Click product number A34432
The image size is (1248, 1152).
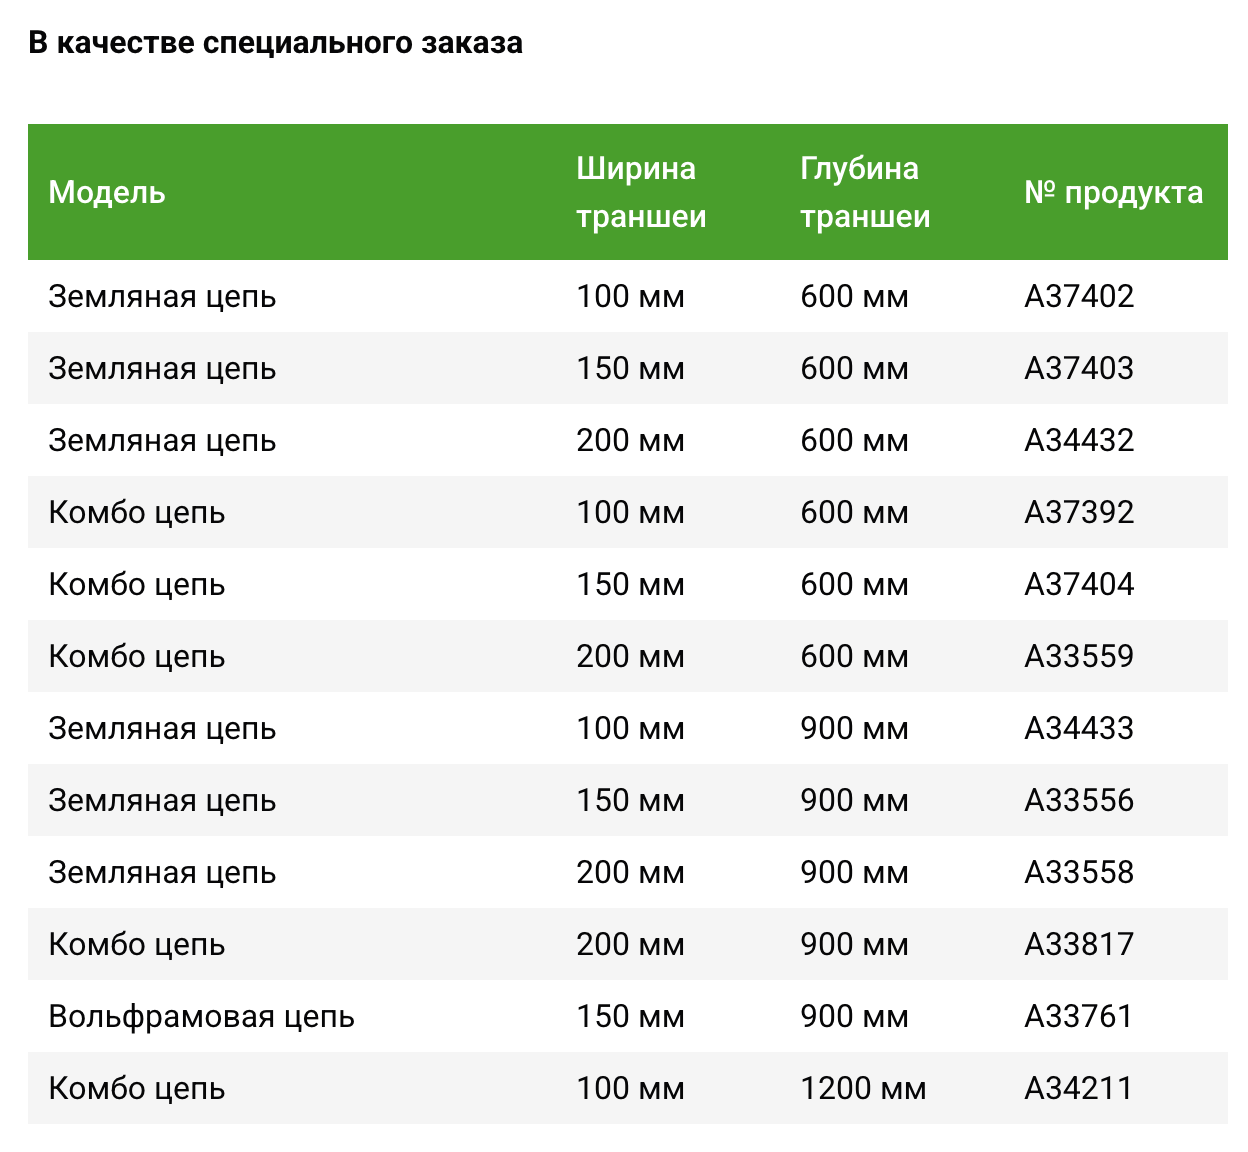(1079, 440)
